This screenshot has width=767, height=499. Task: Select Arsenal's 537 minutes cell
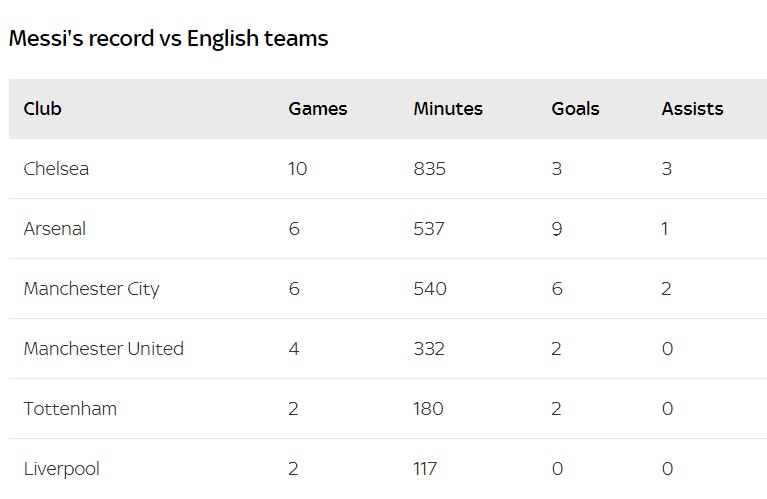coord(429,228)
